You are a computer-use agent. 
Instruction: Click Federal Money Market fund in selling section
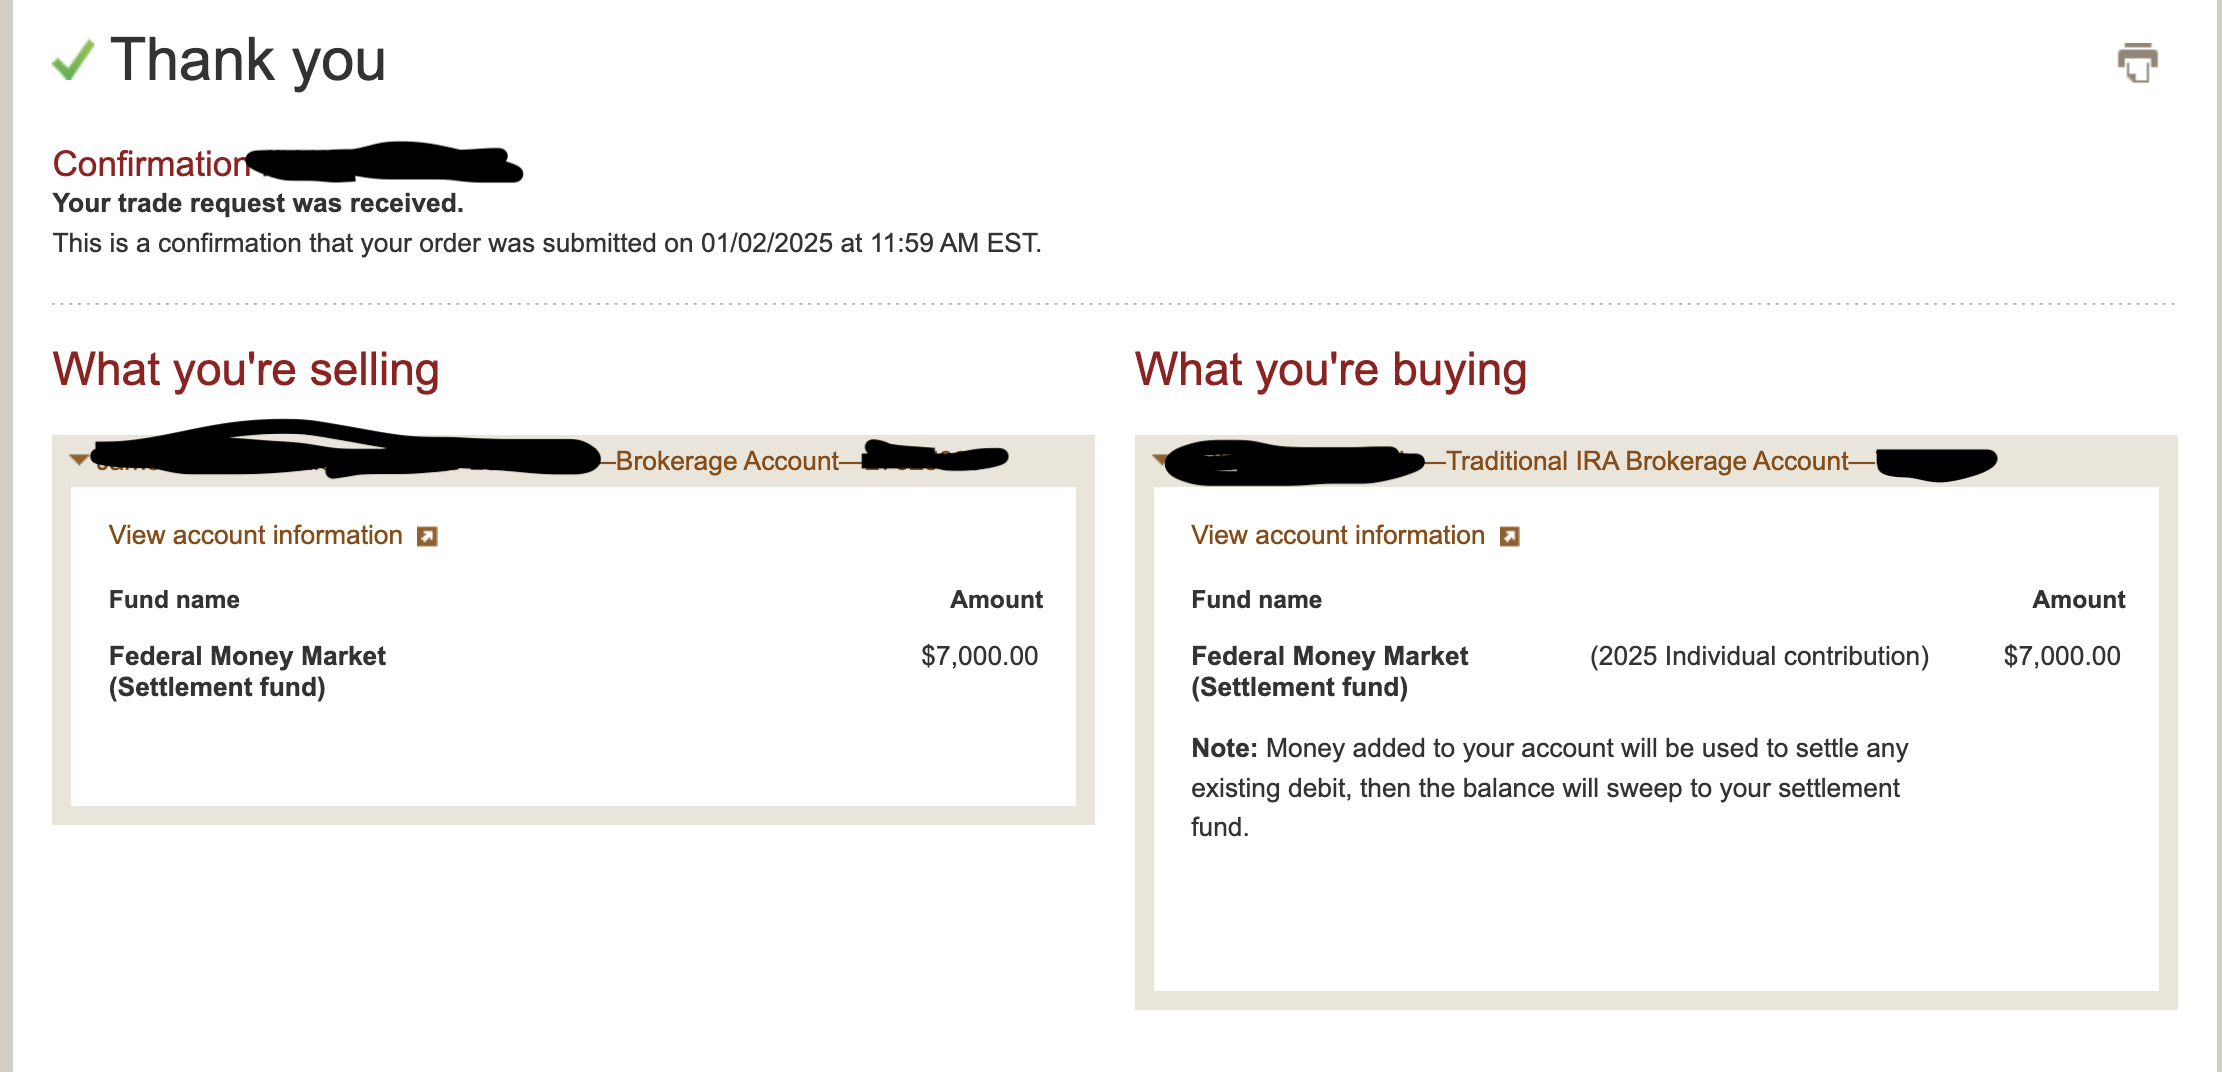tap(247, 671)
